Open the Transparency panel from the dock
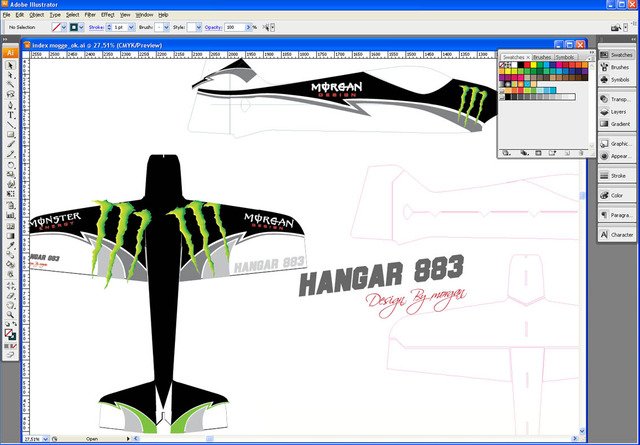 [617, 99]
